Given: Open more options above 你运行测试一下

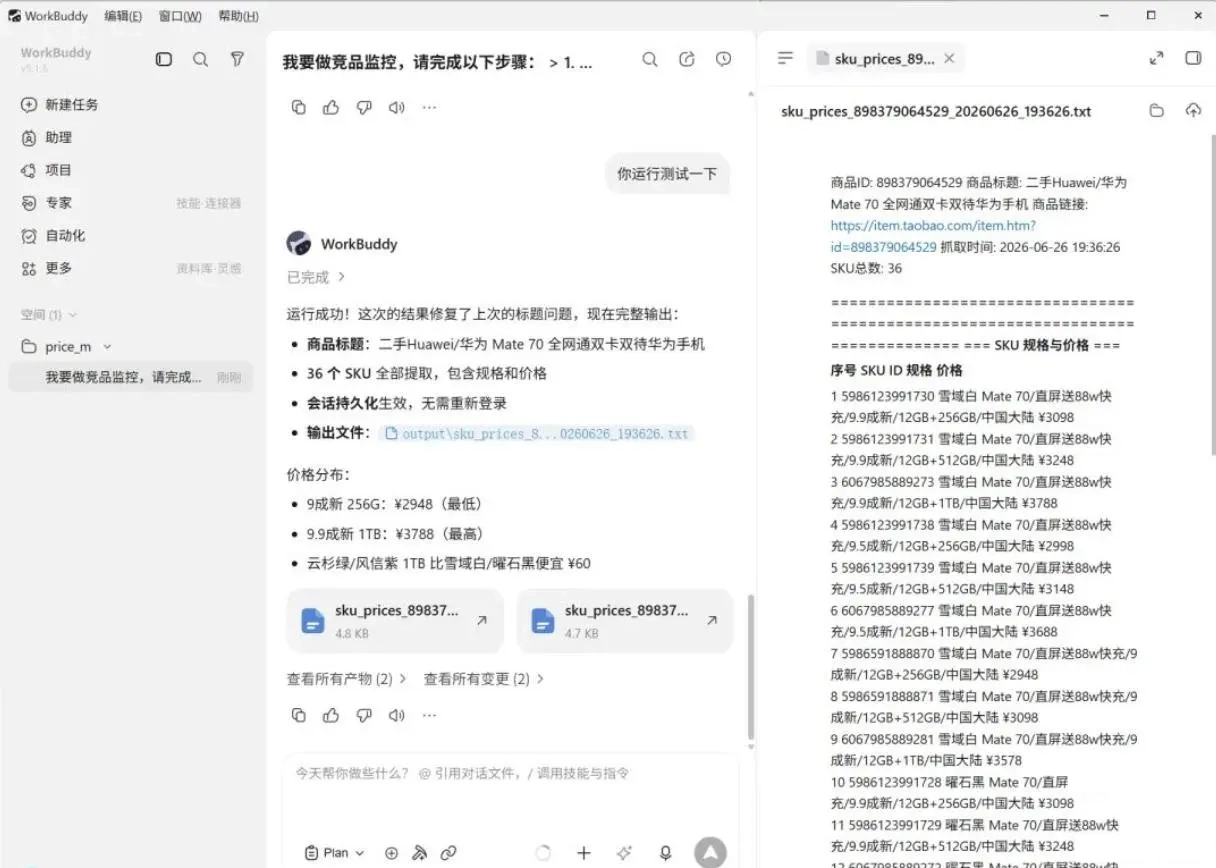Looking at the screenshot, I should point(430,108).
